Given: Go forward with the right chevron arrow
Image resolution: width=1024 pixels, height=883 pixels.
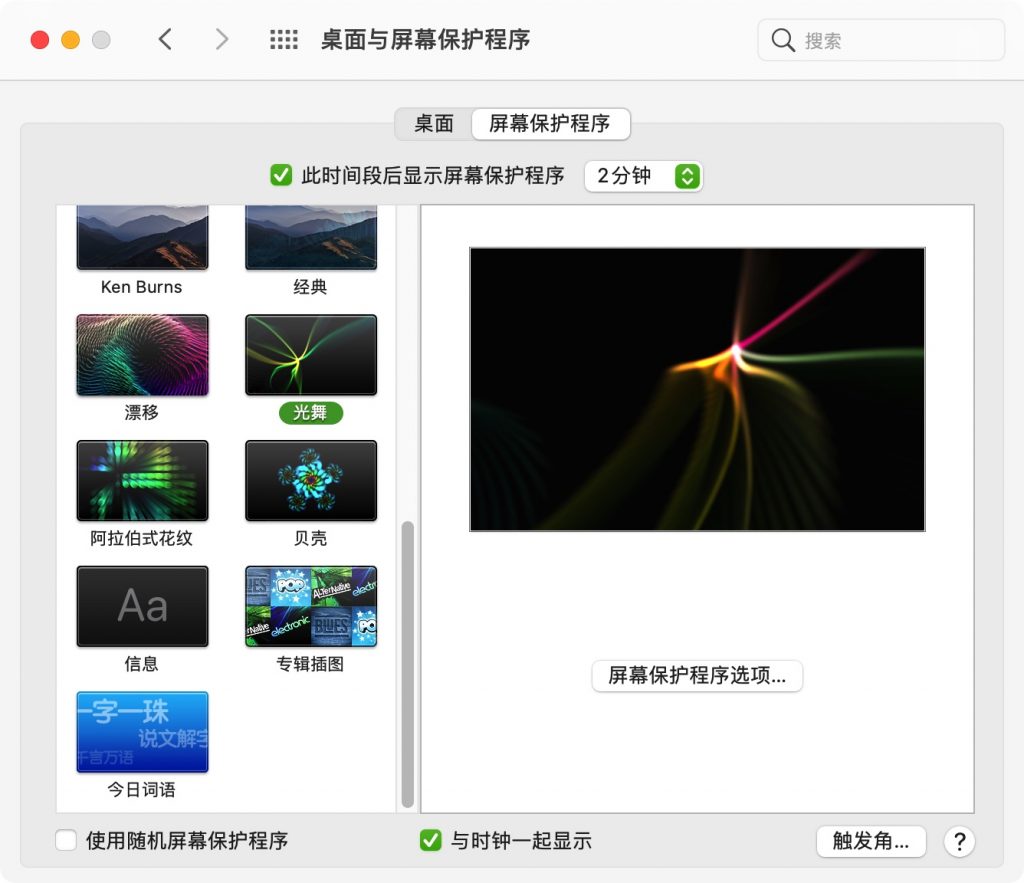Looking at the screenshot, I should [222, 39].
